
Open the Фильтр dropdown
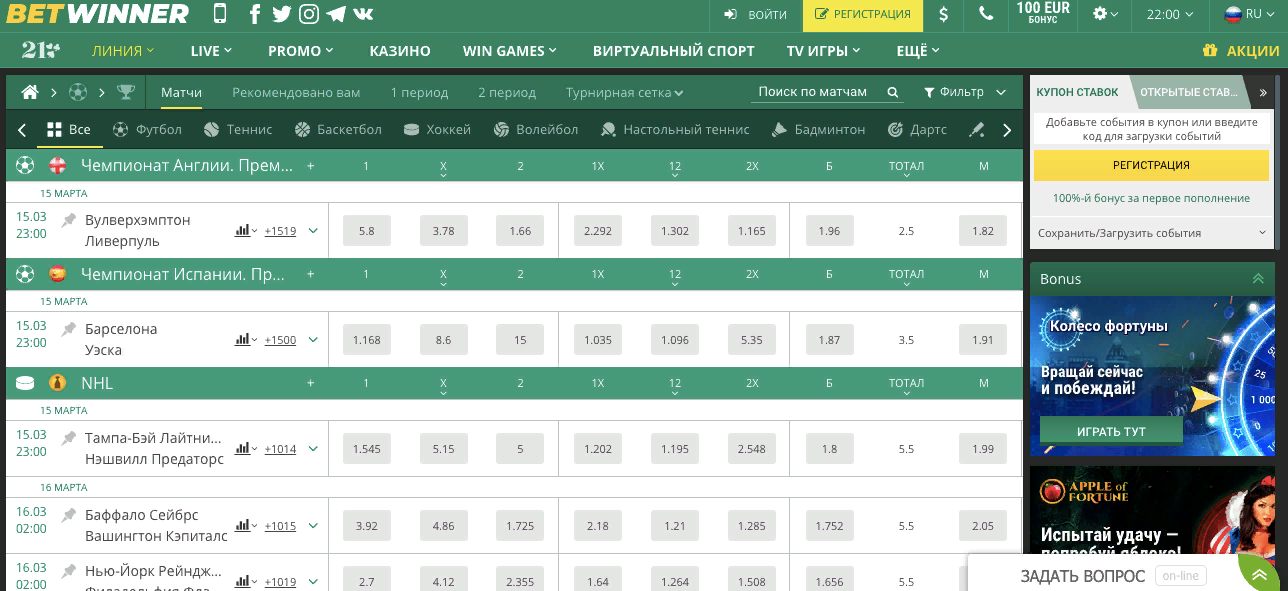point(964,92)
